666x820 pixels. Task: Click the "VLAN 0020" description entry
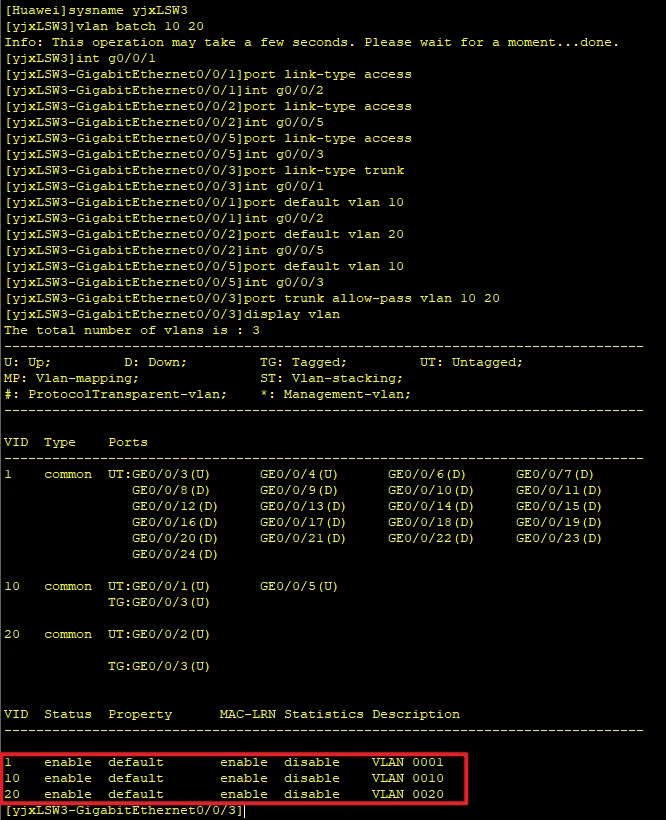point(407,794)
